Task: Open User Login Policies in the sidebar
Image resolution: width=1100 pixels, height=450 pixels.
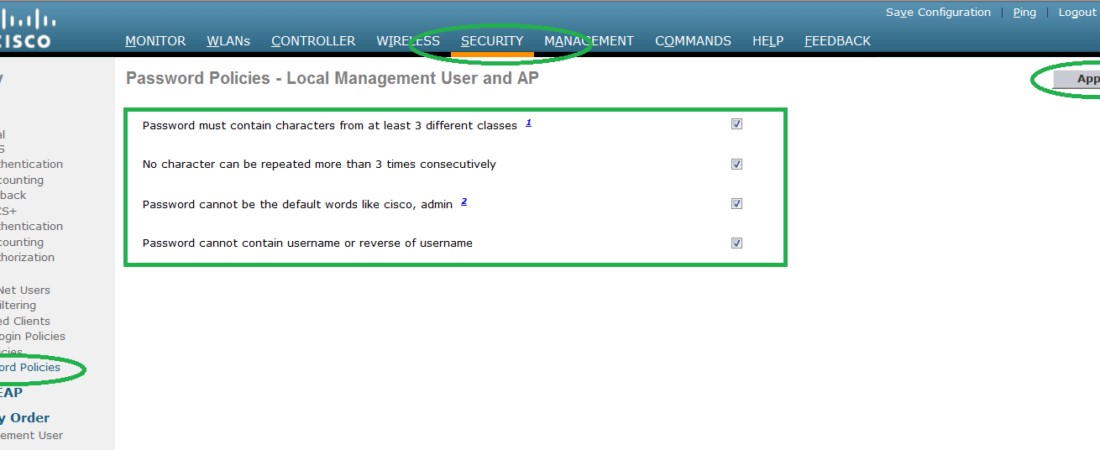Action: point(32,336)
